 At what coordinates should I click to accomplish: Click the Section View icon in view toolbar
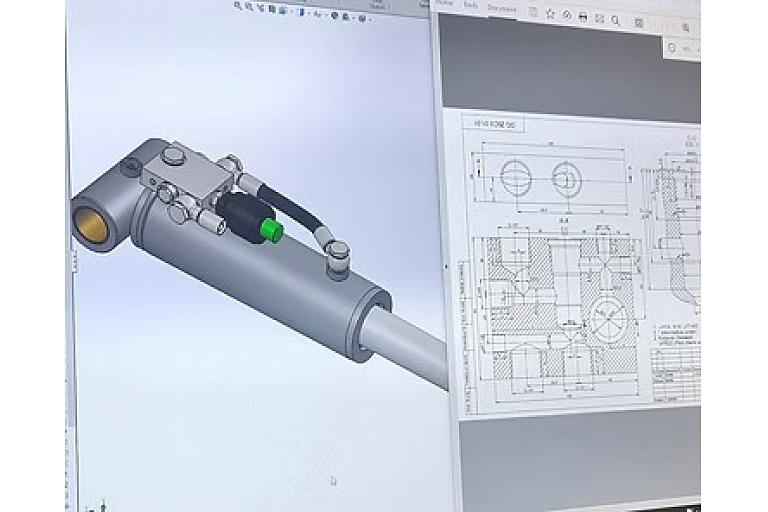272,7
